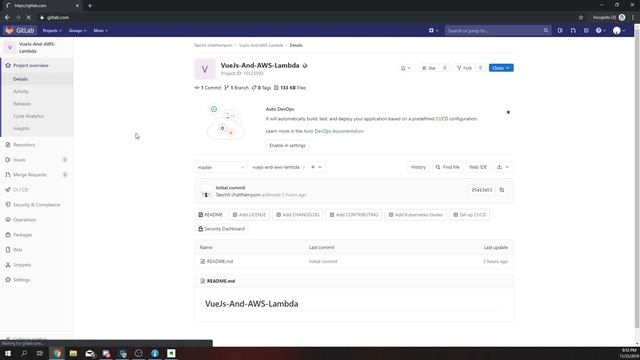
Task: Click Add Kubernetes cluster button
Action: (416, 215)
